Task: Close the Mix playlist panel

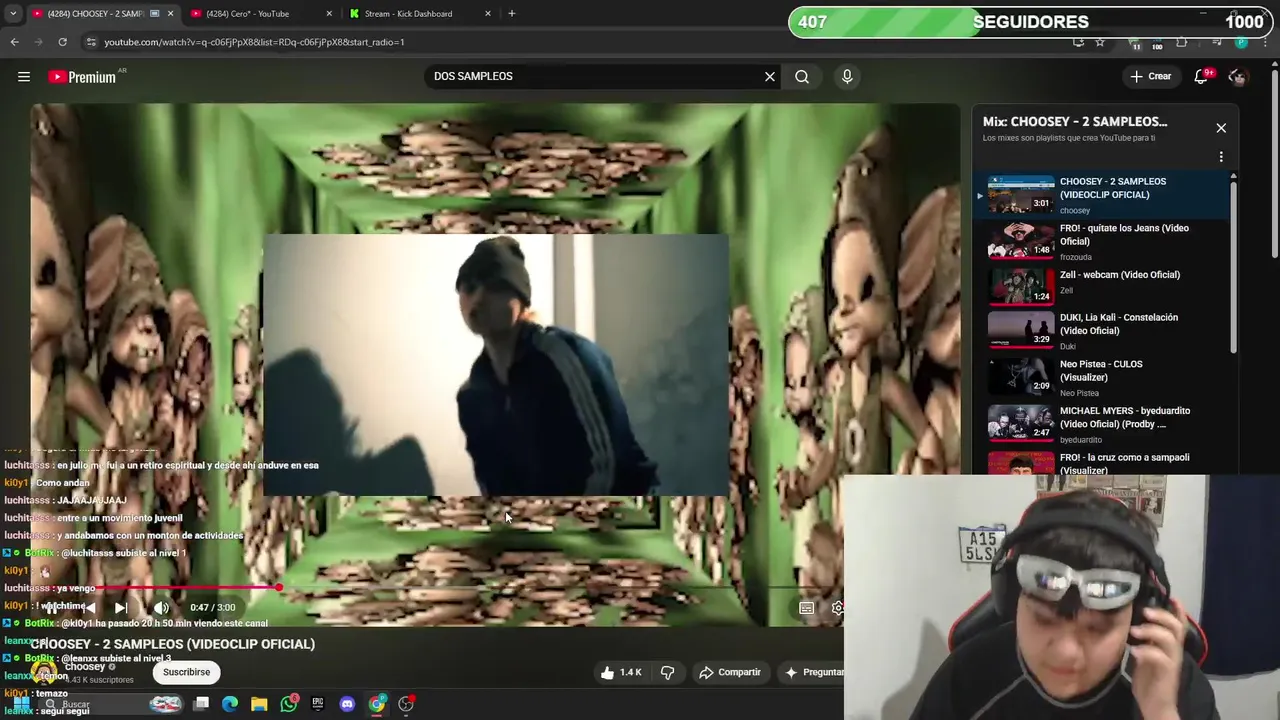Action: 1221,128
